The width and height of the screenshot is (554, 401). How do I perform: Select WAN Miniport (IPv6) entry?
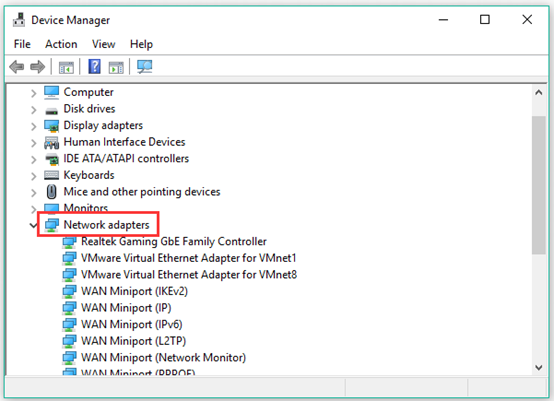[132, 325]
